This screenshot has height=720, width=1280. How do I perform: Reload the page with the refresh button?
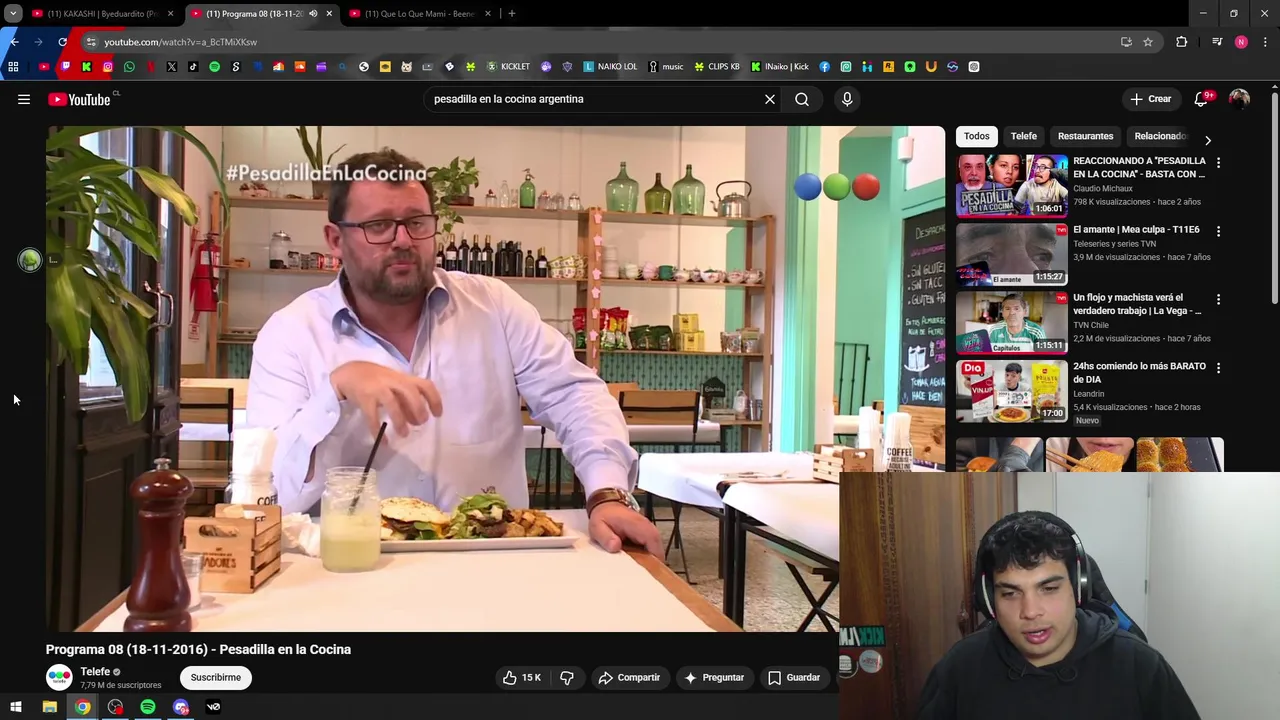tap(62, 42)
